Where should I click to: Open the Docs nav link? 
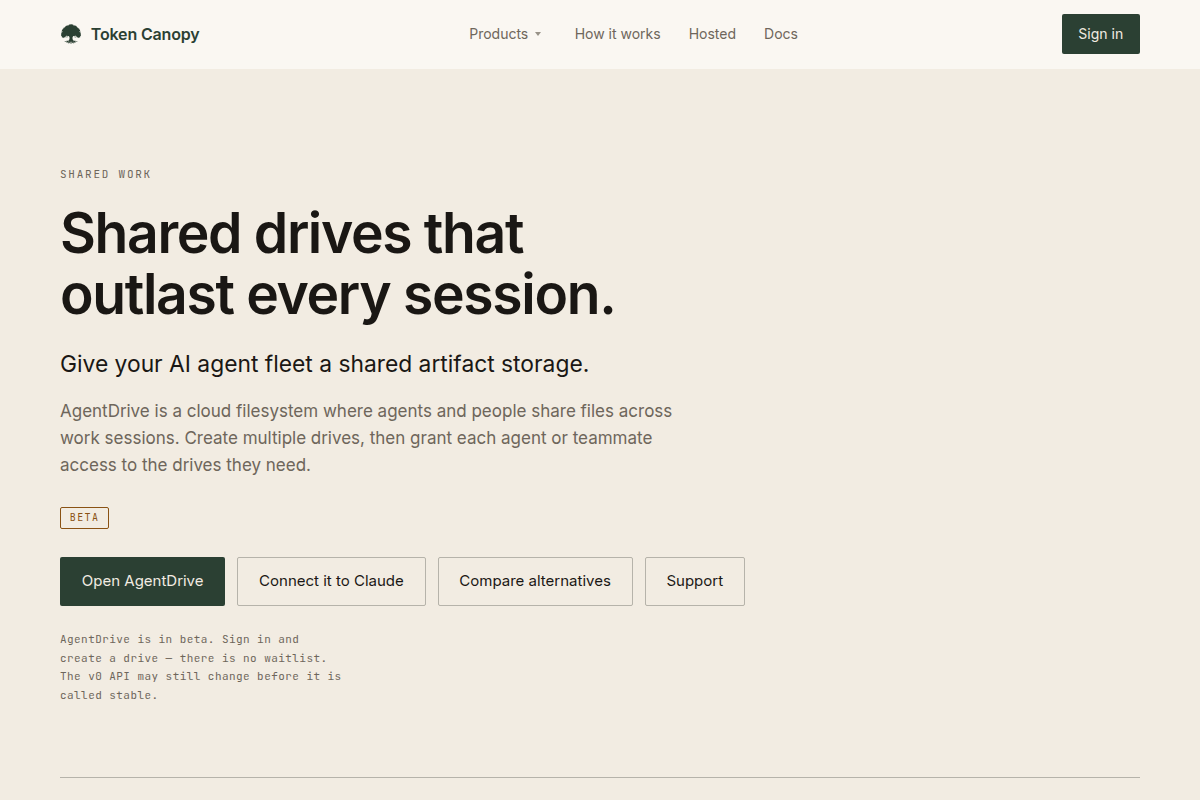coord(781,34)
